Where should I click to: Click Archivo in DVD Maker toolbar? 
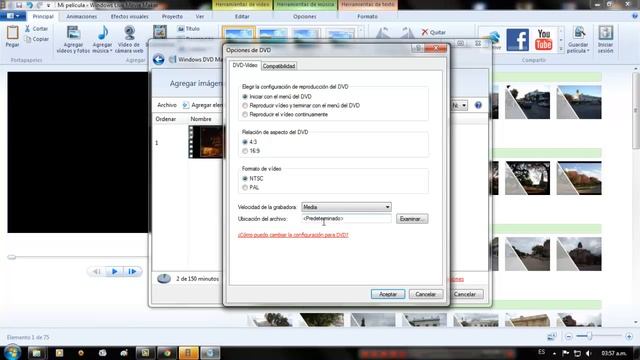point(167,105)
